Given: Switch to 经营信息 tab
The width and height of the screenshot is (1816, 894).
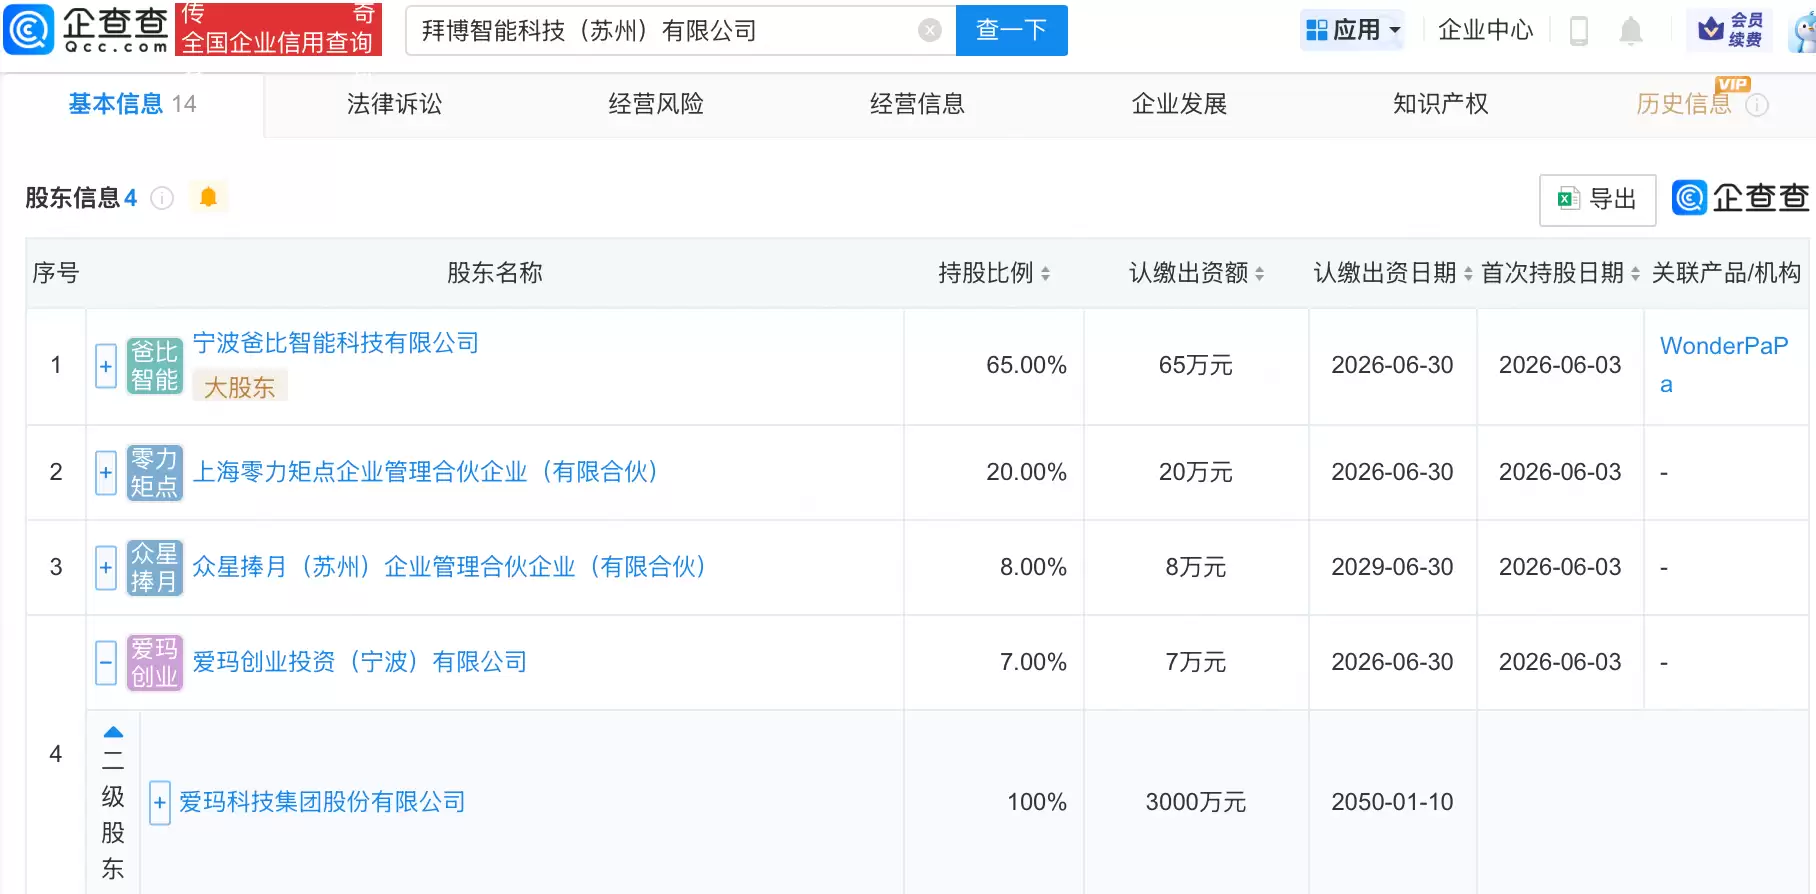Looking at the screenshot, I should pyautogui.click(x=917, y=104).
